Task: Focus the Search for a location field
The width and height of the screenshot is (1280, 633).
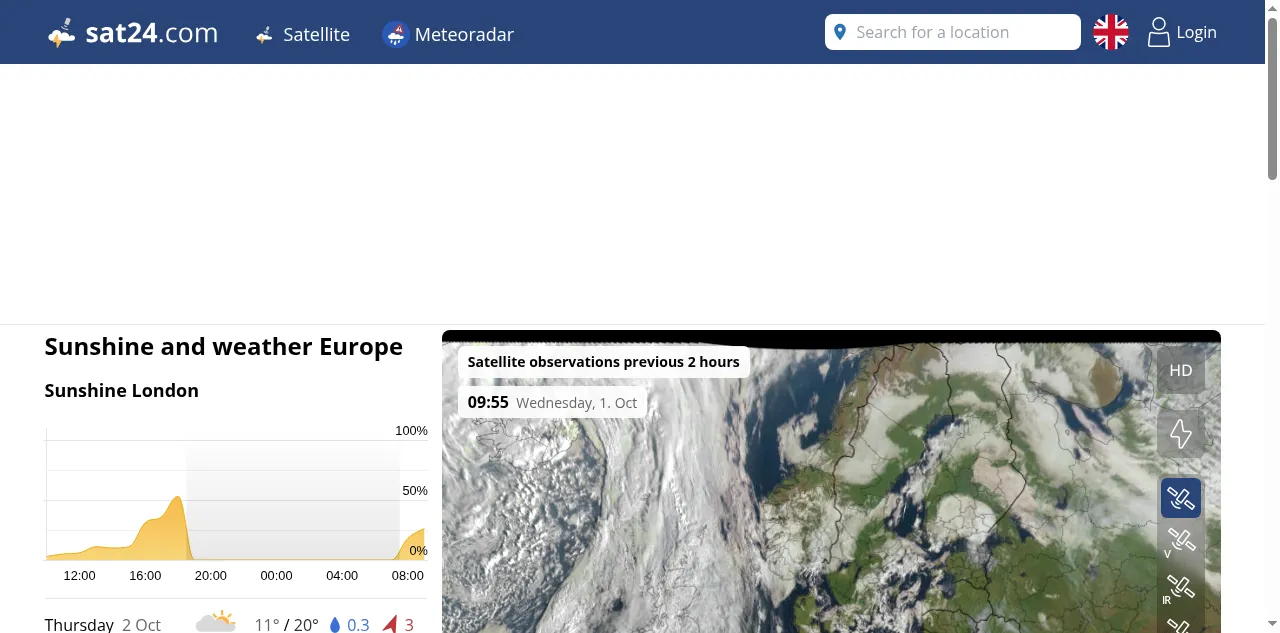Action: tap(952, 32)
